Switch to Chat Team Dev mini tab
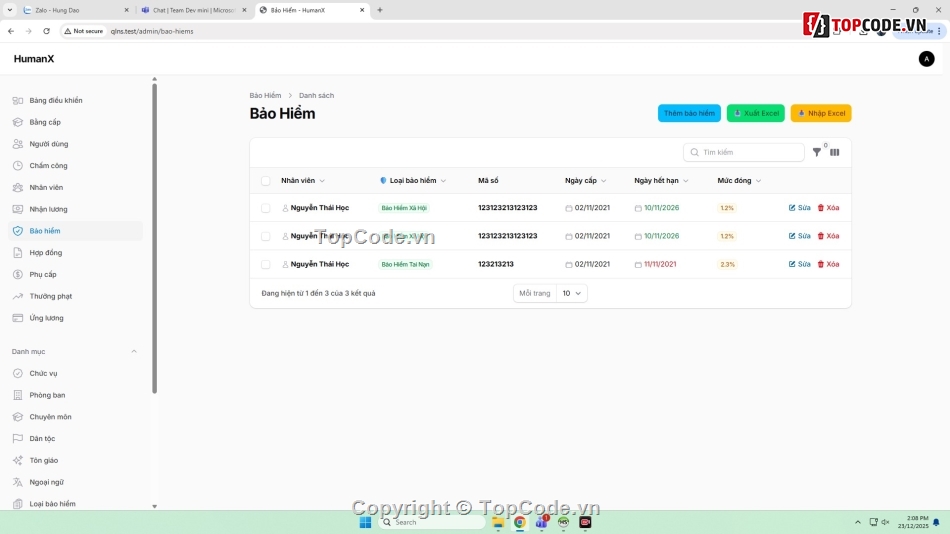This screenshot has width=950, height=534. [x=194, y=10]
